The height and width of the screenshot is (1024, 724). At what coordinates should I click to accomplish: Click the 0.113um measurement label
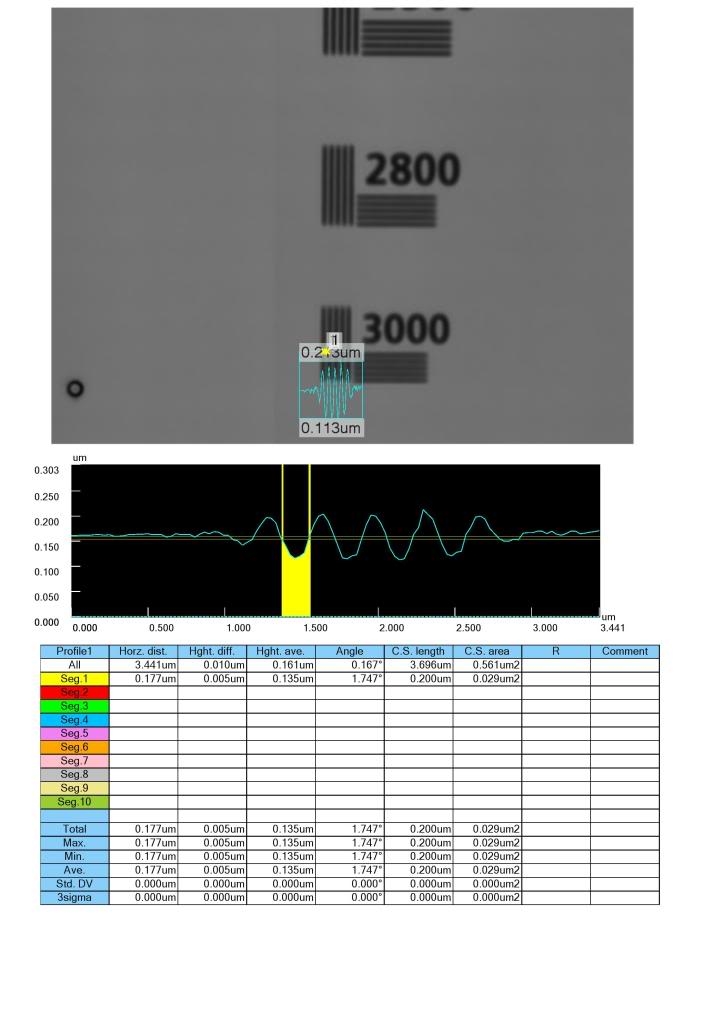(331, 428)
